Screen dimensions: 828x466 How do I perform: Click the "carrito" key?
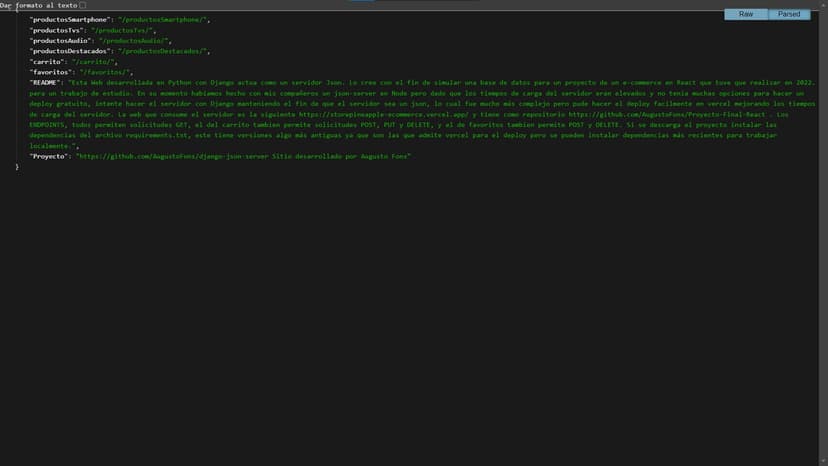pyautogui.click(x=47, y=62)
